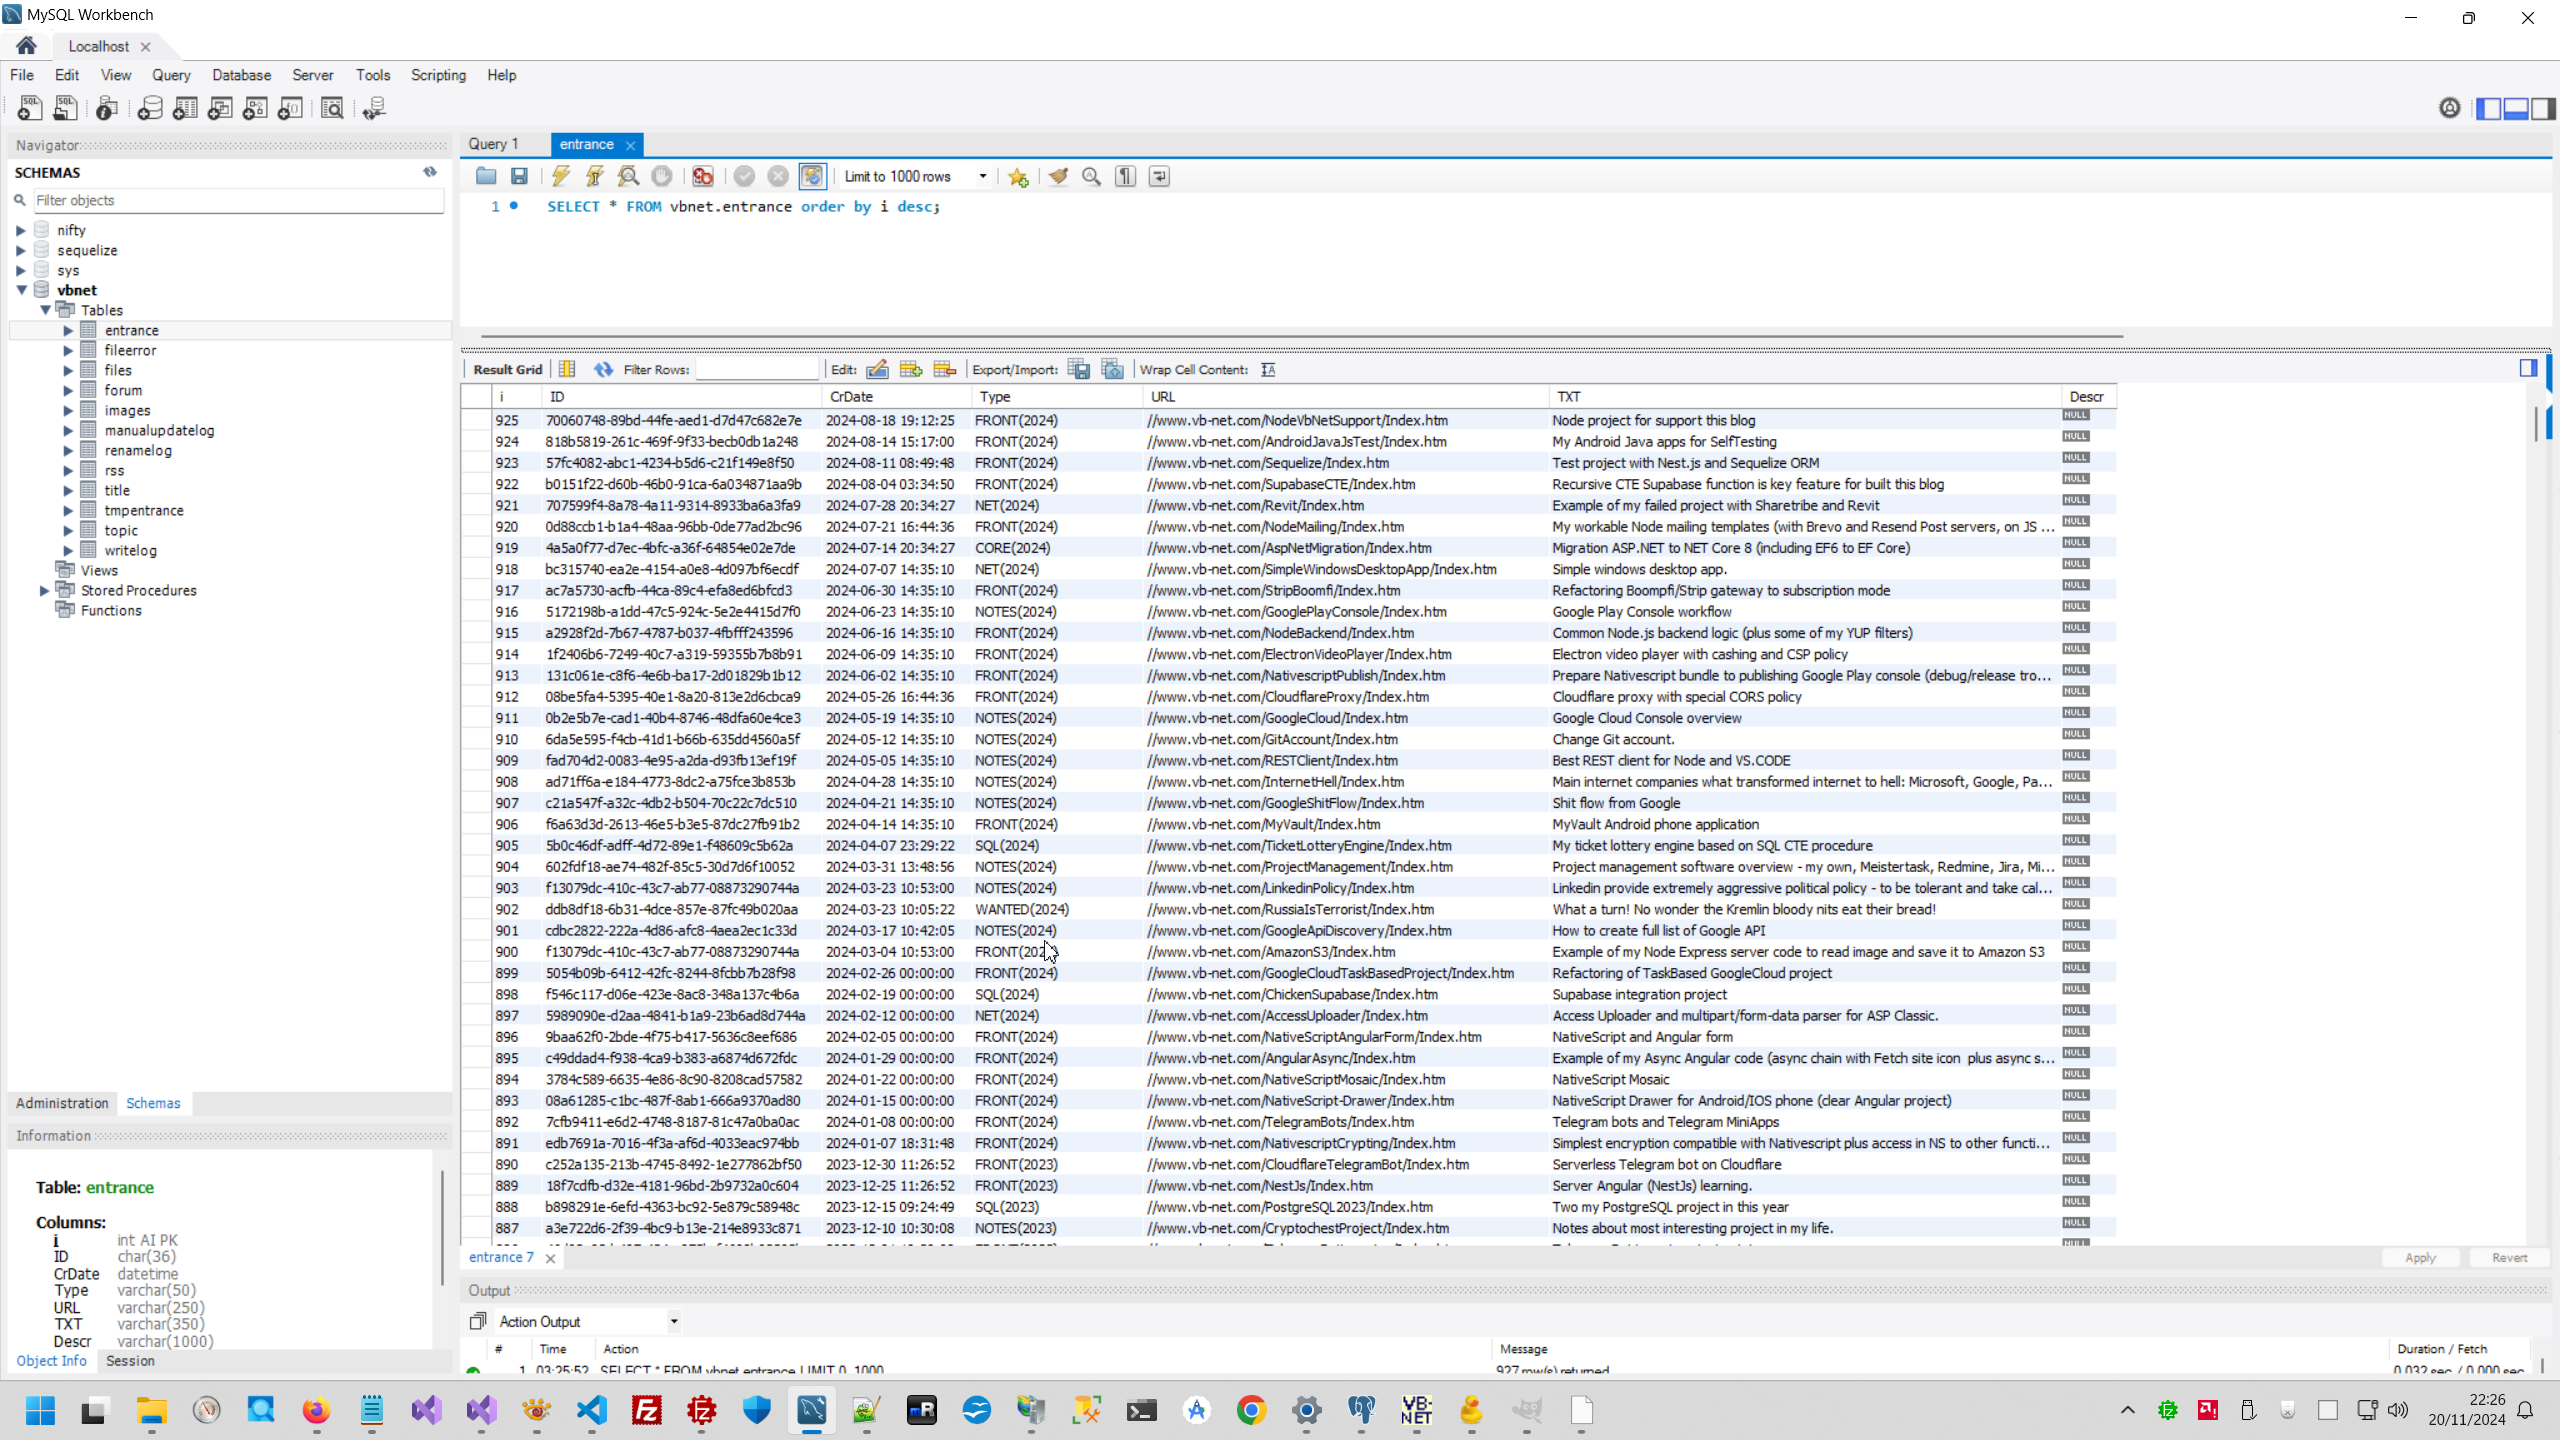Viewport: 2560px width, 1440px height.
Task: Open the Limit to 1000 rows dropdown
Action: point(983,177)
